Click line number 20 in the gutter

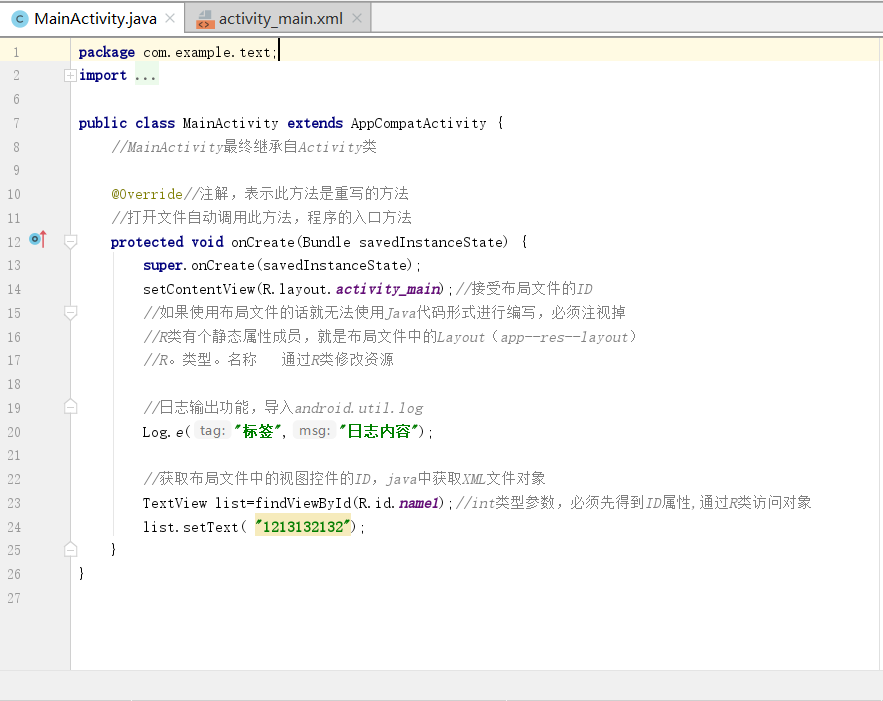(14, 432)
